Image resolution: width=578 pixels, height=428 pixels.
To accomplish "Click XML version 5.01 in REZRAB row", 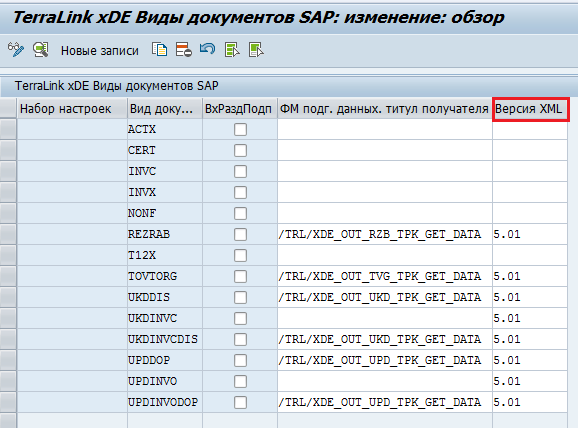I will (x=530, y=234).
